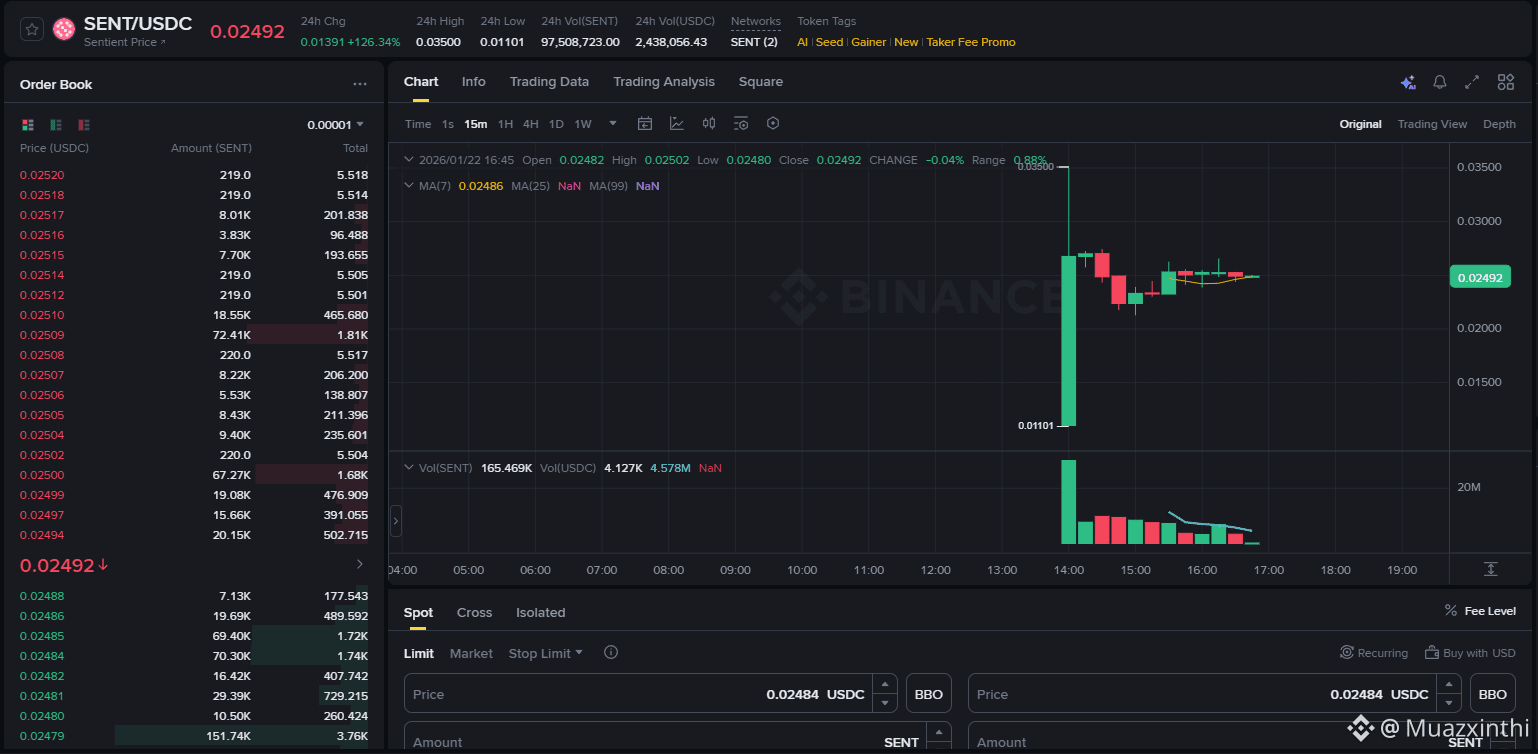Click the sell-side BBO button
This screenshot has width=1538, height=754.
point(1493,694)
